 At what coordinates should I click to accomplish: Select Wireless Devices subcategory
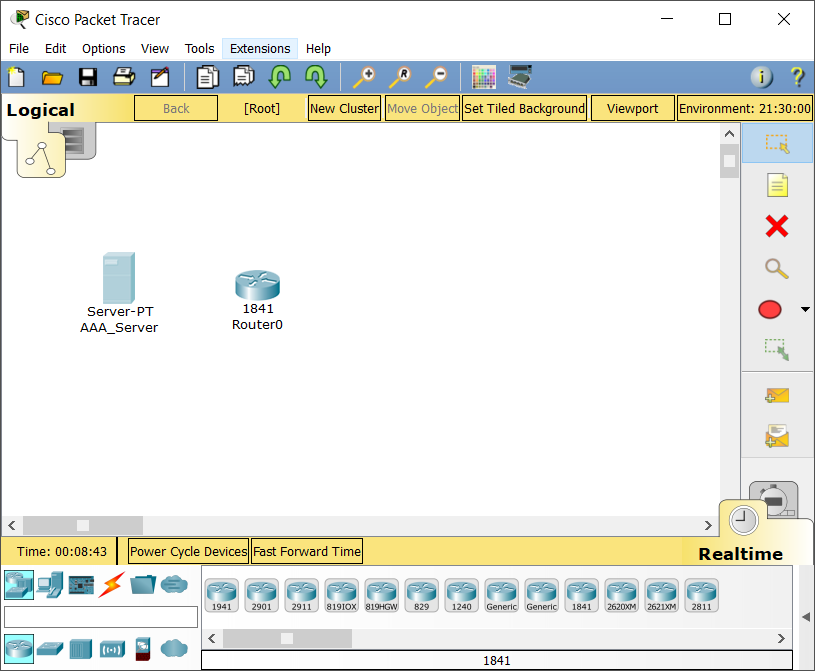(112, 649)
